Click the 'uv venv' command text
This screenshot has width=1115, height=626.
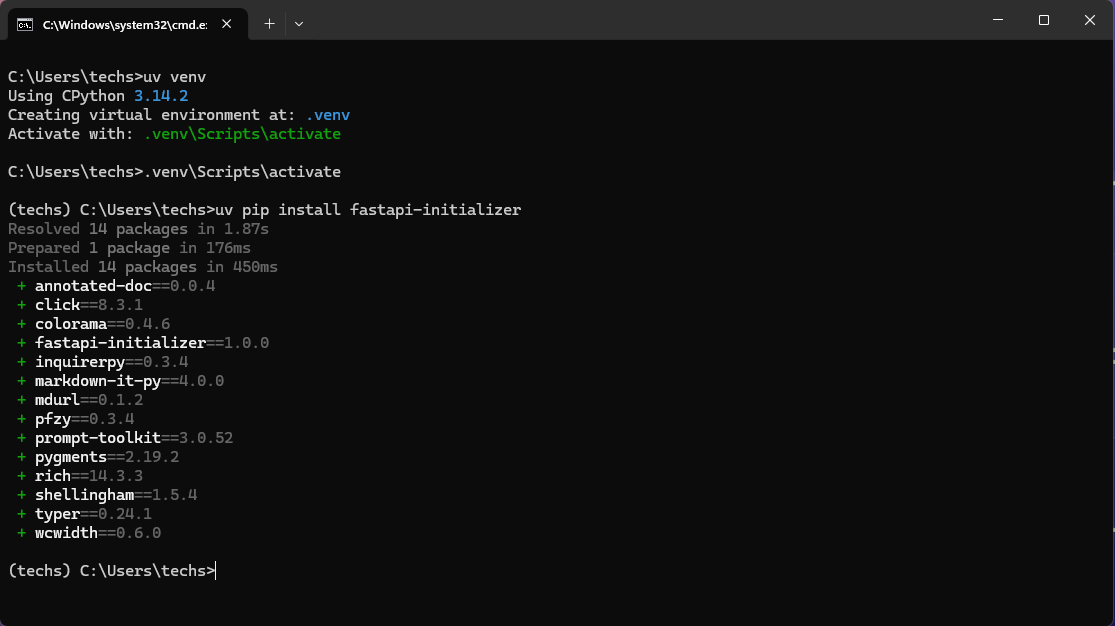pos(174,77)
